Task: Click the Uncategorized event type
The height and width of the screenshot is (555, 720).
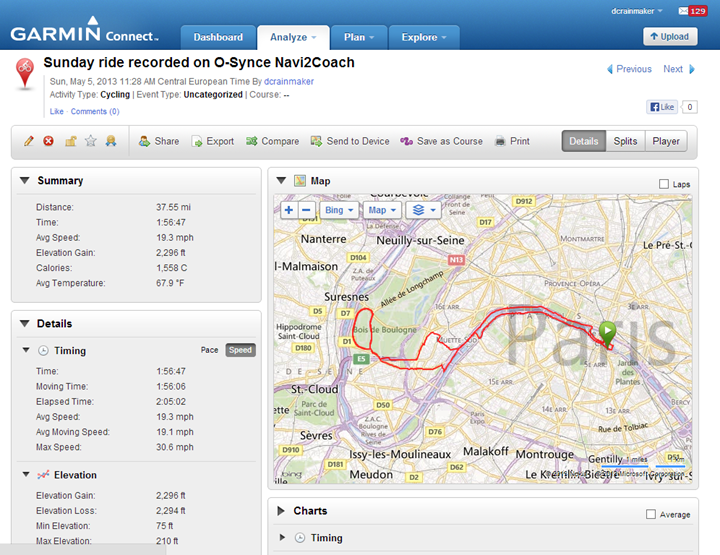Action: (x=213, y=95)
